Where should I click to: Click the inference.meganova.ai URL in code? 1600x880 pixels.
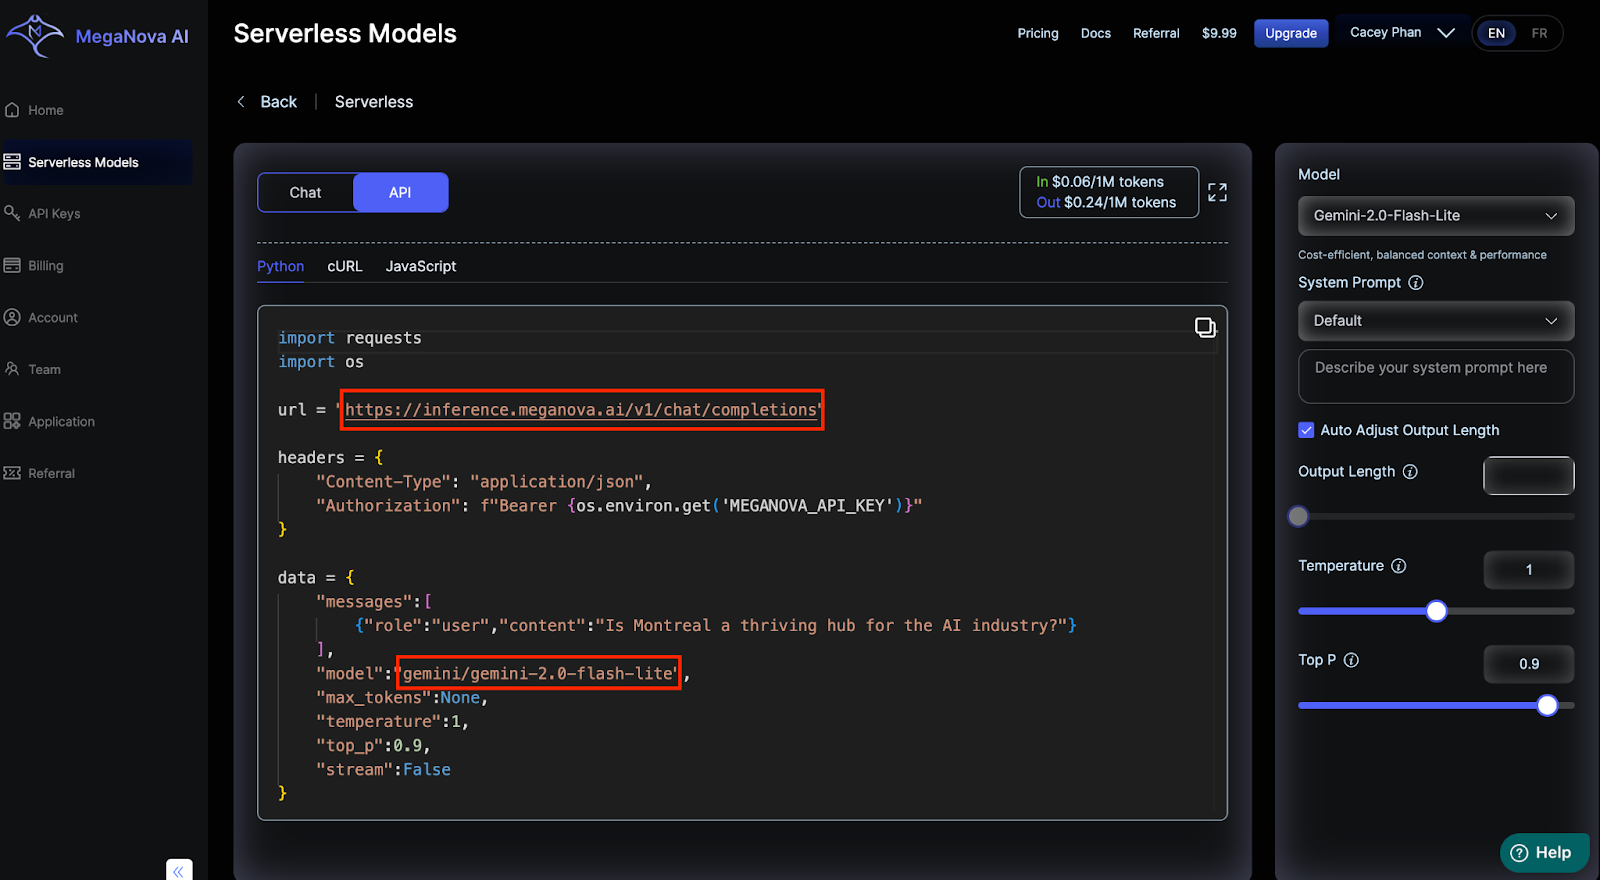tap(581, 410)
